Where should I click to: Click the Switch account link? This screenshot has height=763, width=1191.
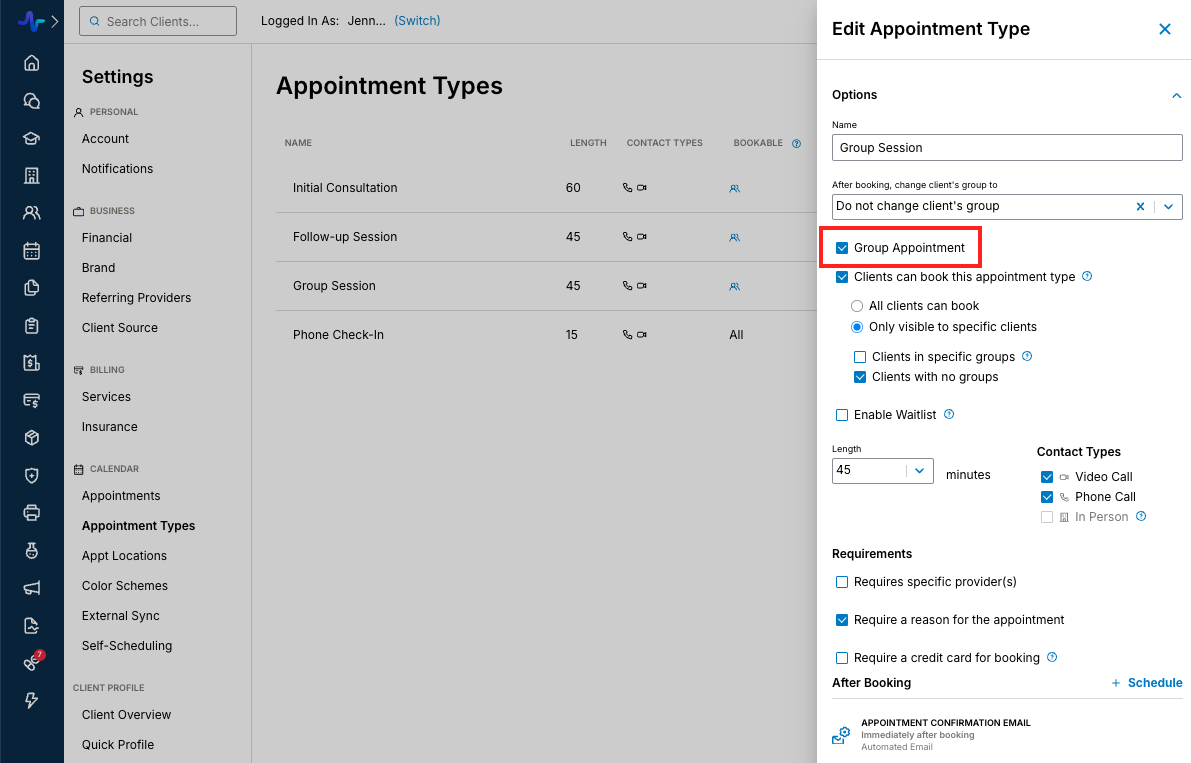click(x=417, y=20)
